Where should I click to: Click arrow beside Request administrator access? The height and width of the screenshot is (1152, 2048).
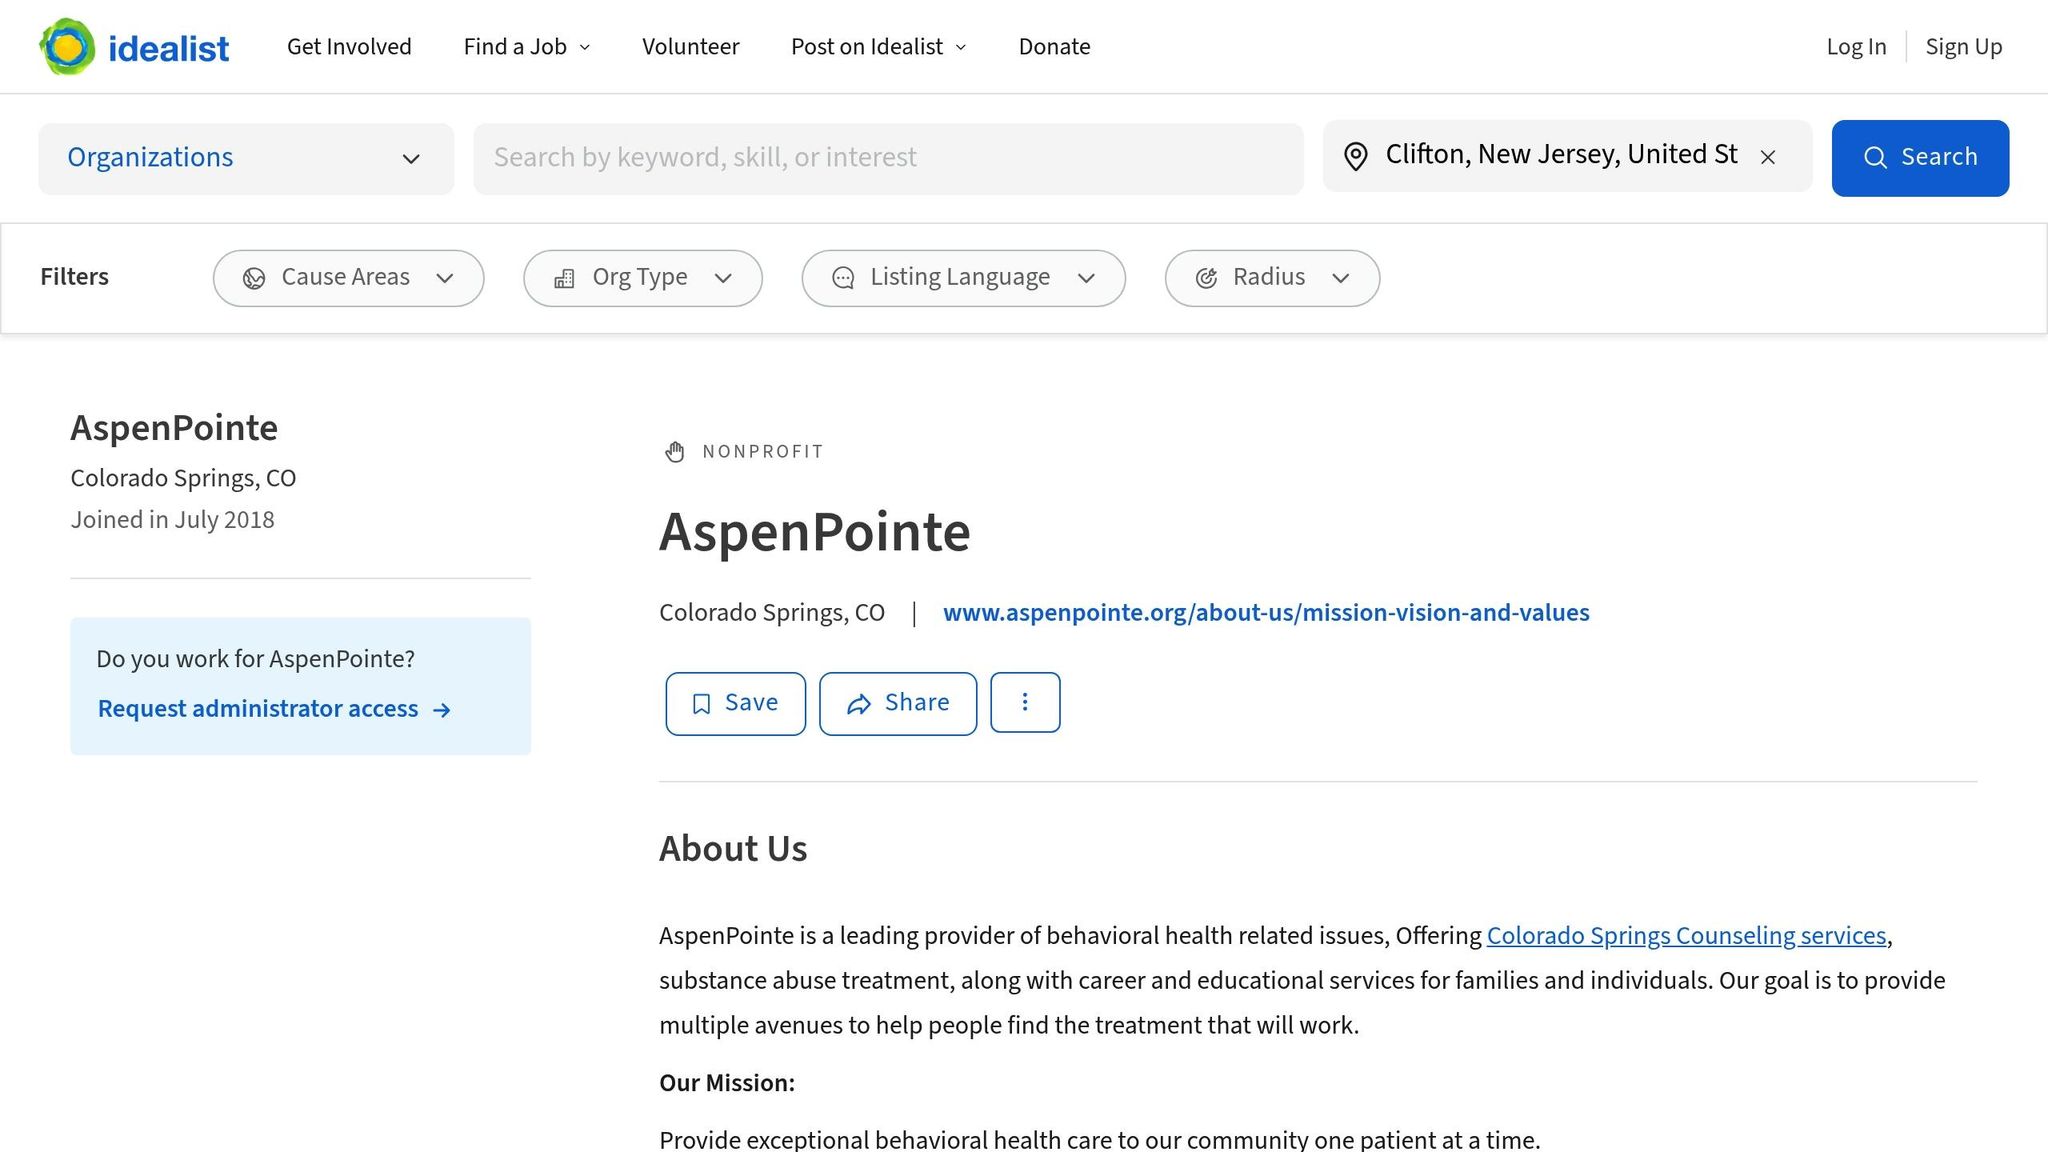(x=442, y=710)
